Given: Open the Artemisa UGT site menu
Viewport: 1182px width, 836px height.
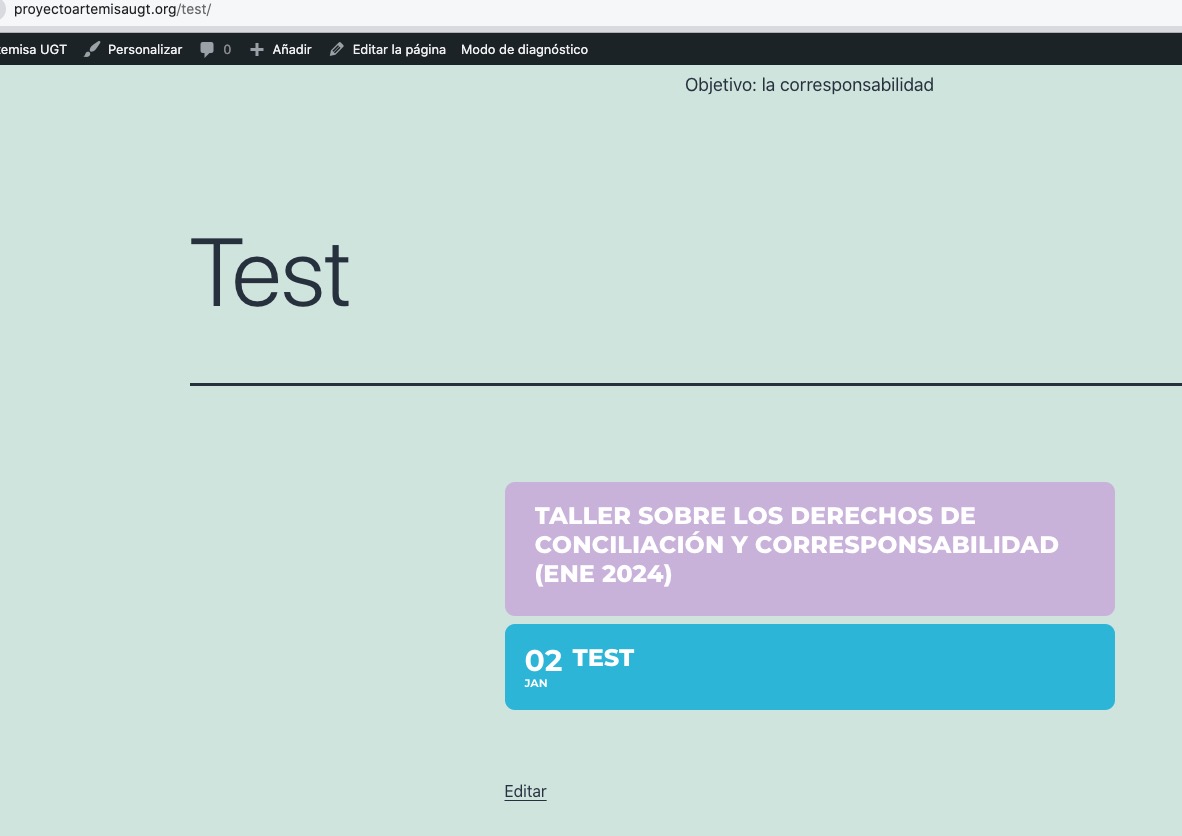Looking at the screenshot, I should [x=33, y=50].
